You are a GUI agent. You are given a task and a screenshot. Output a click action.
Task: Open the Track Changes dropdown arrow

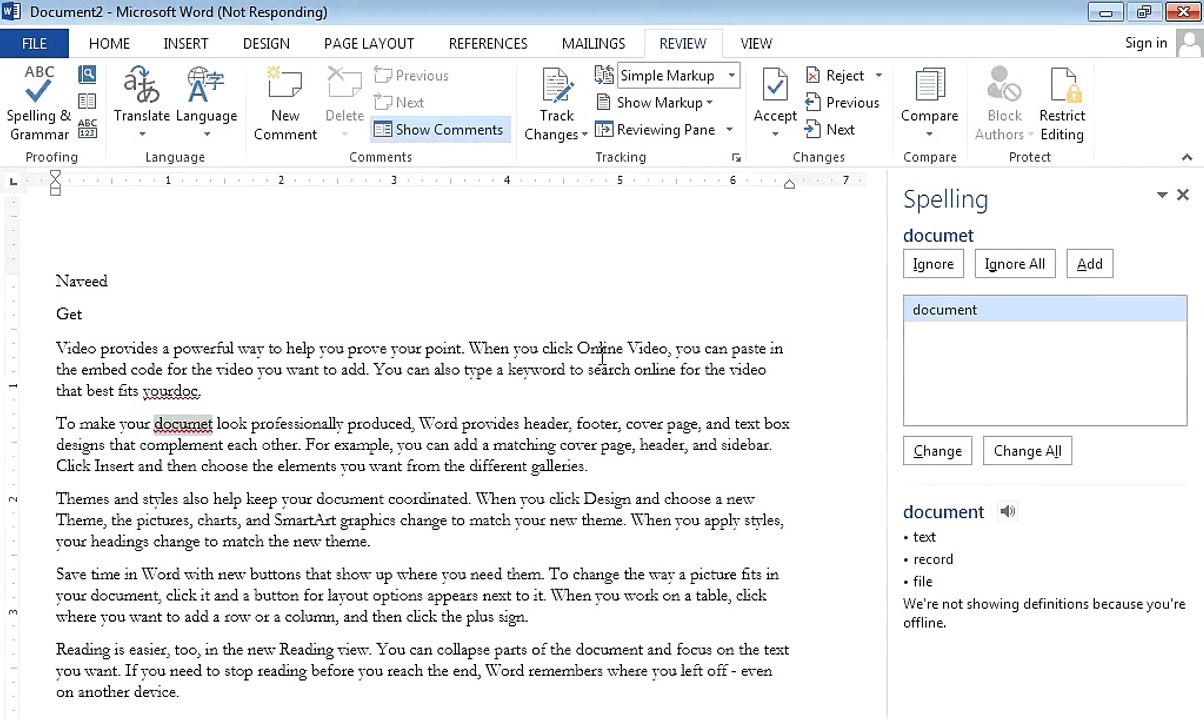pyautogui.click(x=584, y=135)
